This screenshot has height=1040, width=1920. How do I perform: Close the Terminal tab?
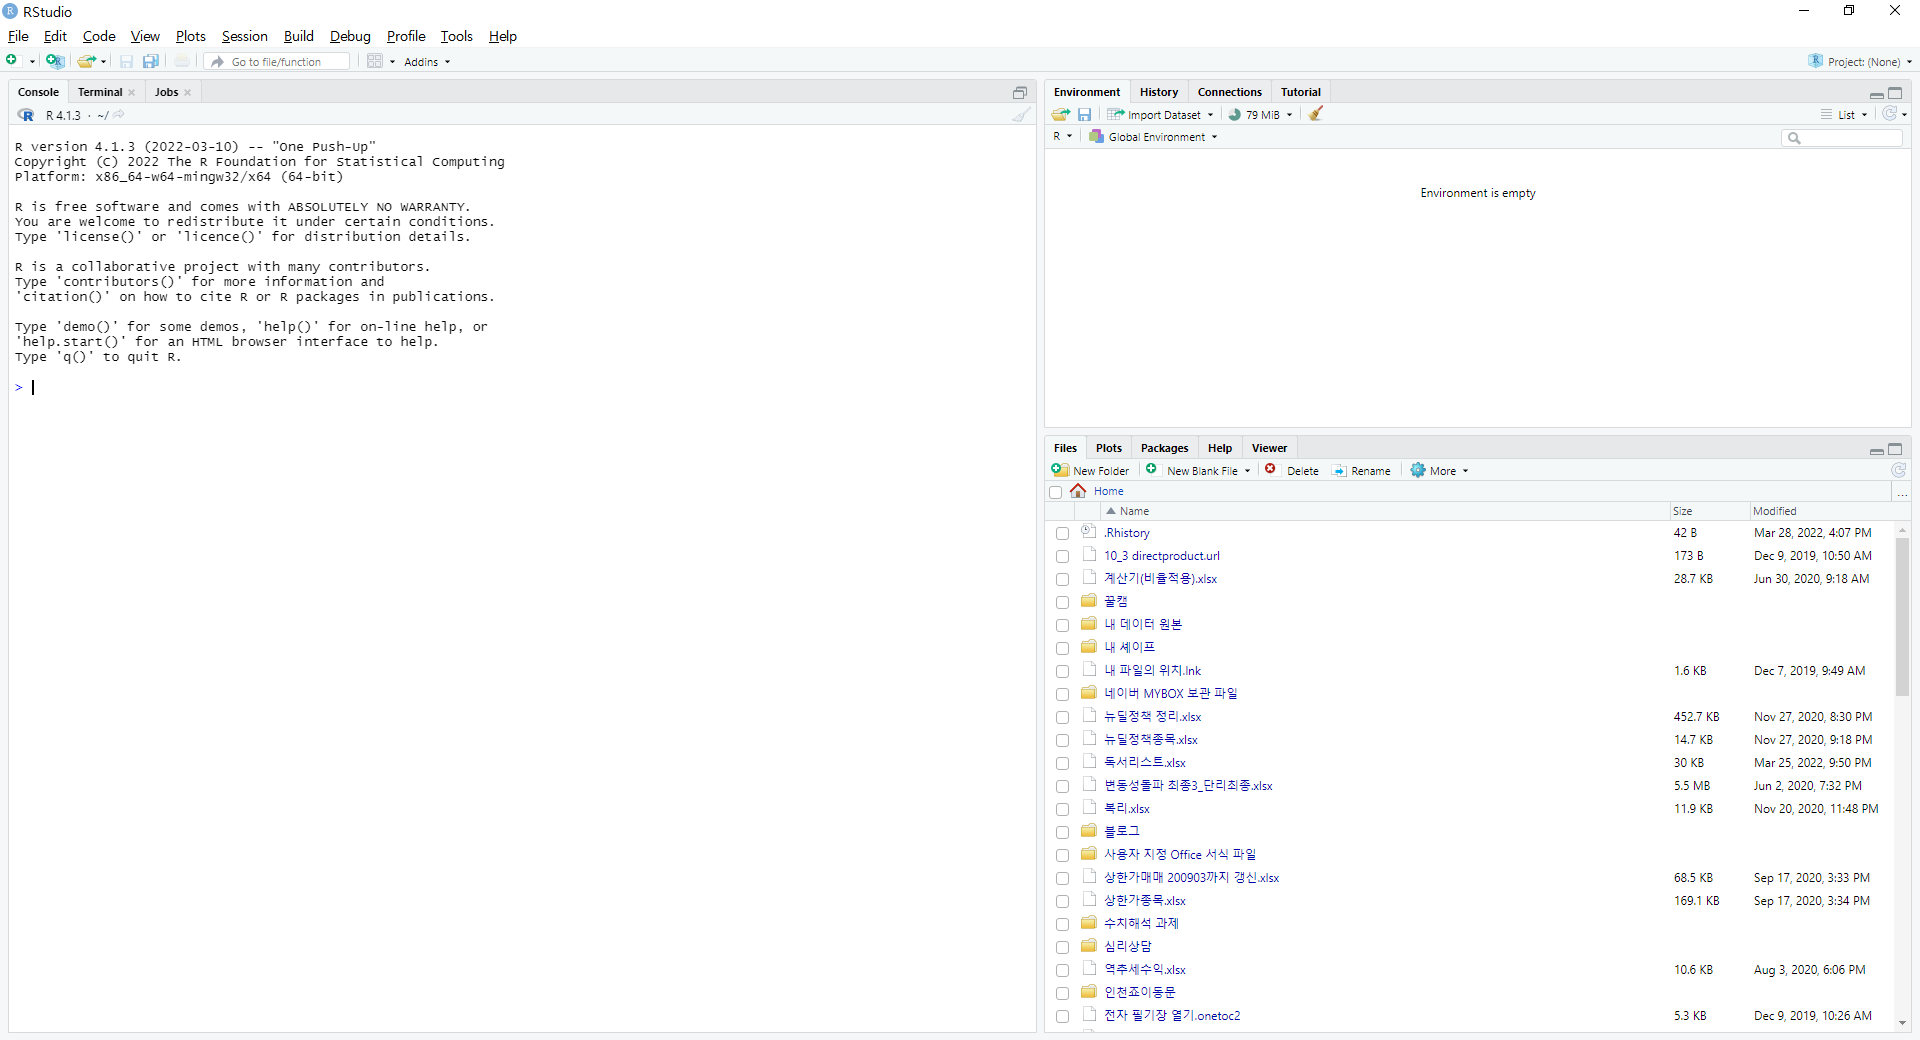pos(132,93)
